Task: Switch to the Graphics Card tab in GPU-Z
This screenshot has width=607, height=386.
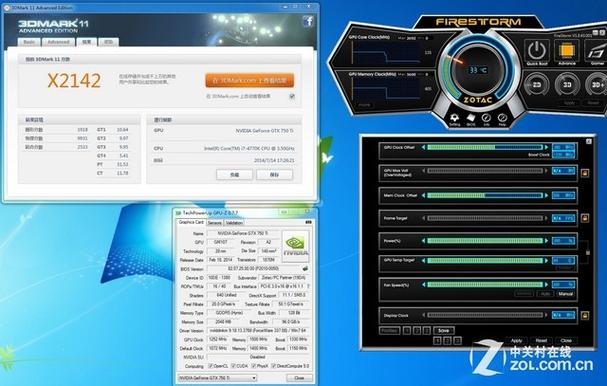Action: pyautogui.click(x=191, y=223)
